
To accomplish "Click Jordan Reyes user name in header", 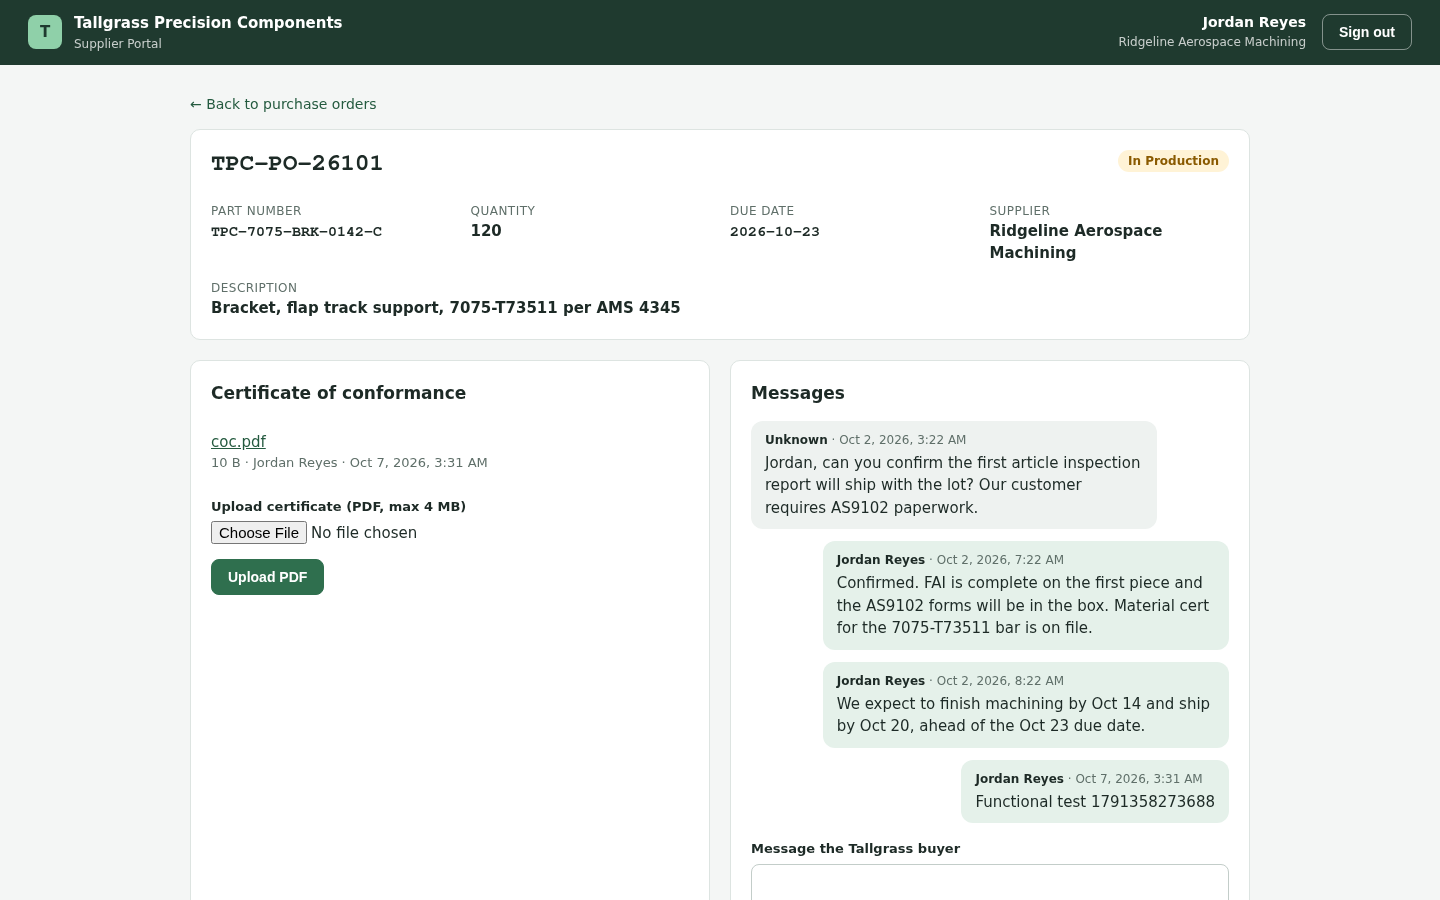I will 1254,22.
